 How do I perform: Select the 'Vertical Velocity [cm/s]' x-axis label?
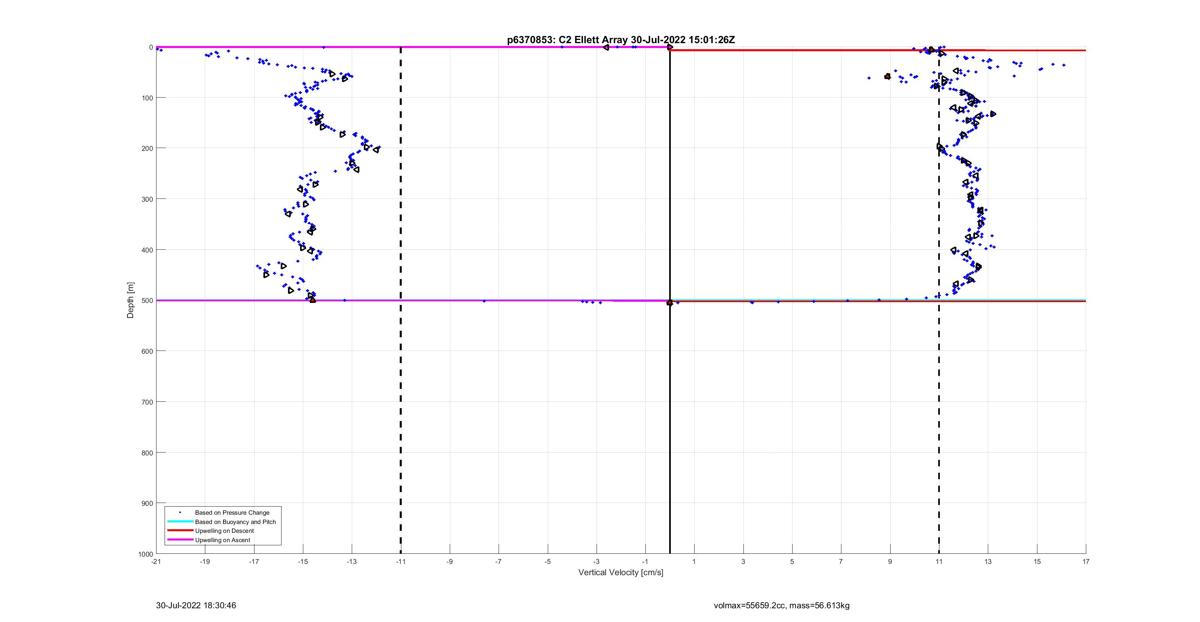[x=620, y=573]
